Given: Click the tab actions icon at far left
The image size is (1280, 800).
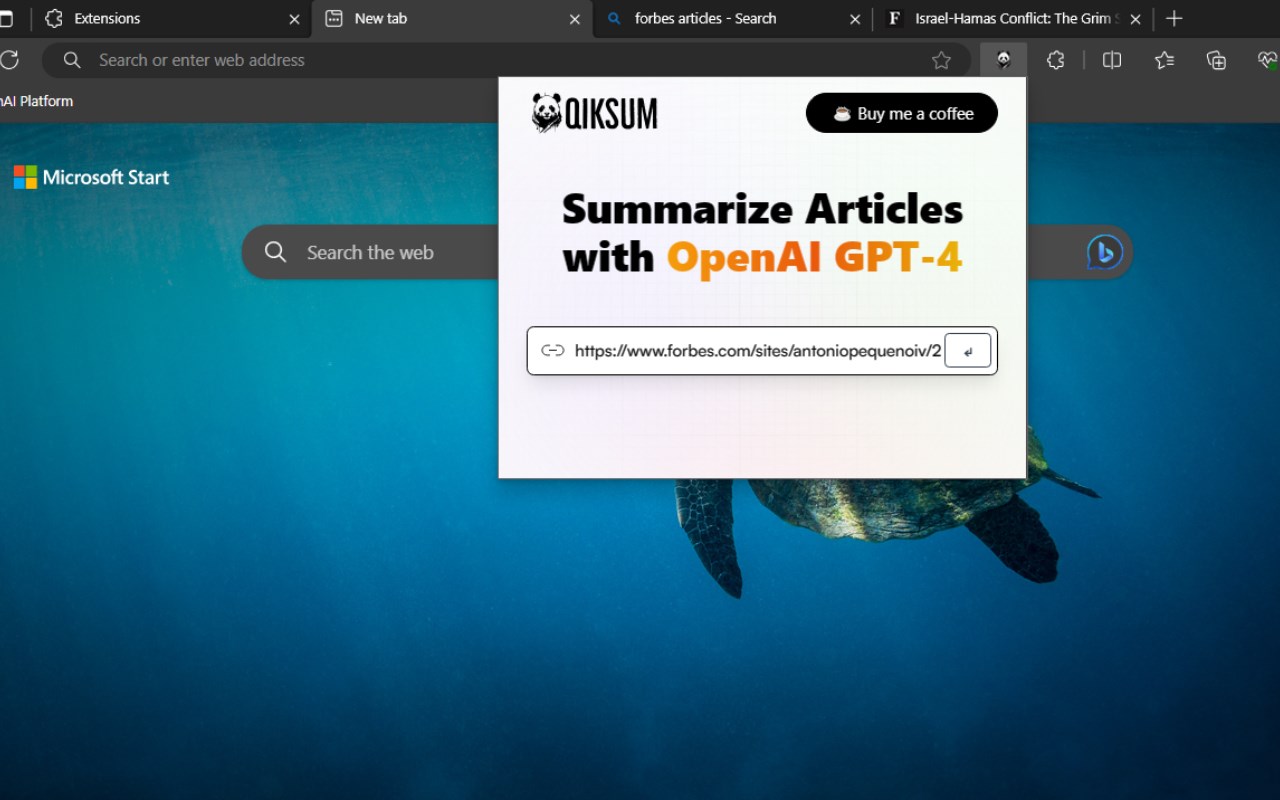Looking at the screenshot, I should (x=7, y=18).
